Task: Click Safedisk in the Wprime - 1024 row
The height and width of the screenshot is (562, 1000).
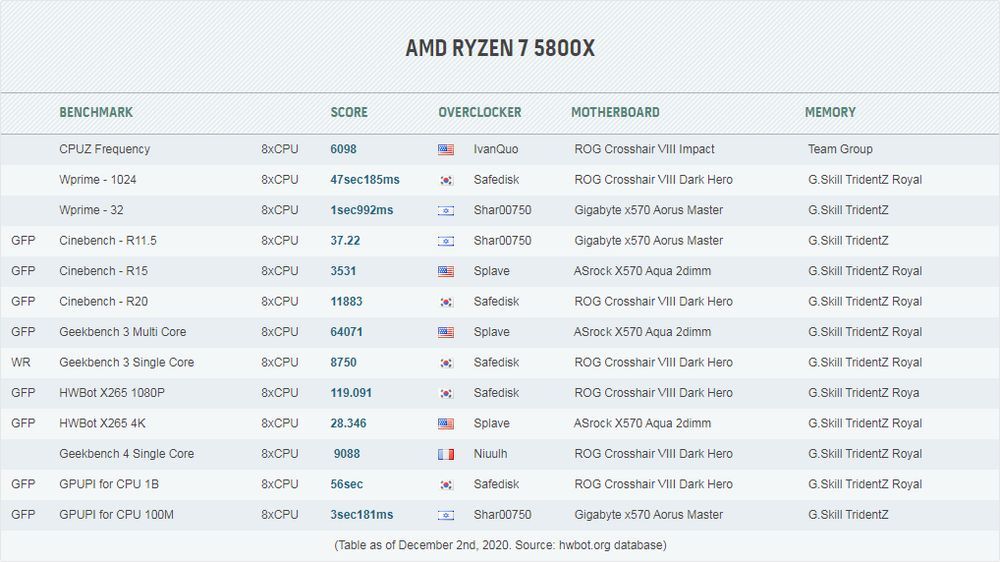Action: pos(496,180)
